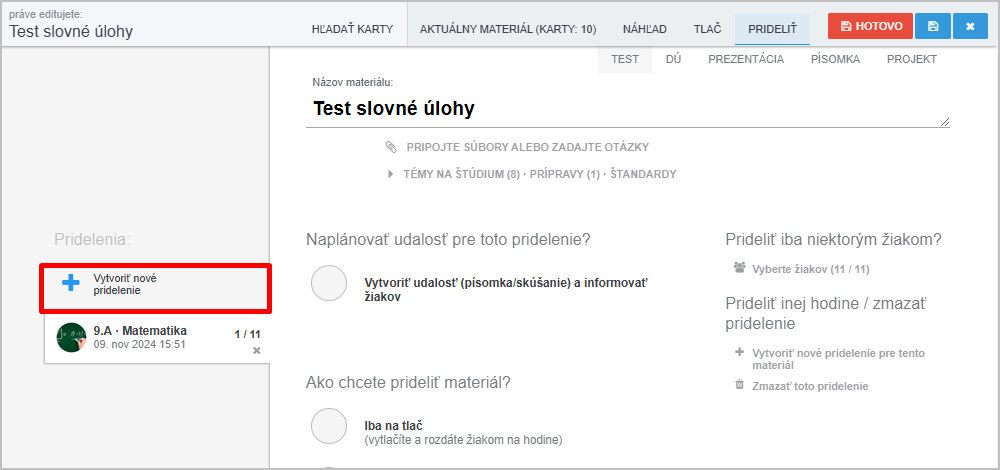Screen dimensions: 1000x470
Task: Click the students group icon next to Vyberte žiakov
Action: (x=740, y=268)
